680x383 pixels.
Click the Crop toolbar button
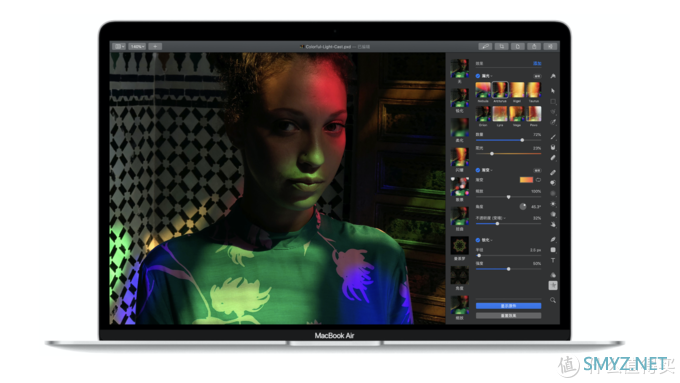pos(502,46)
